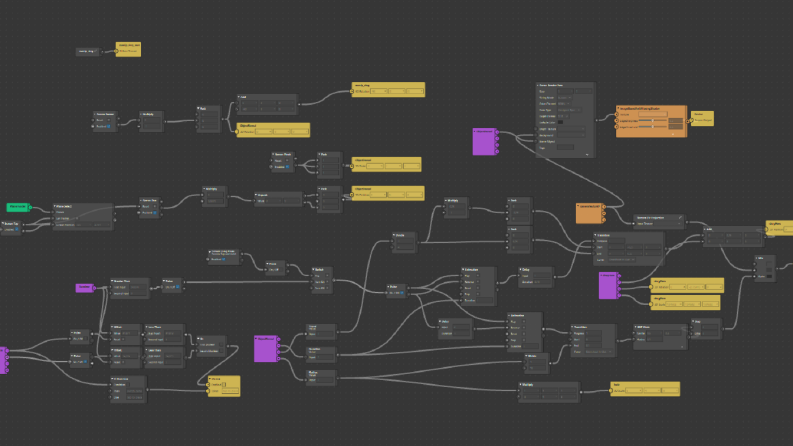Open the Depth texture dropdown in the render settings node
The width and height of the screenshot is (793, 446).
[571, 129]
